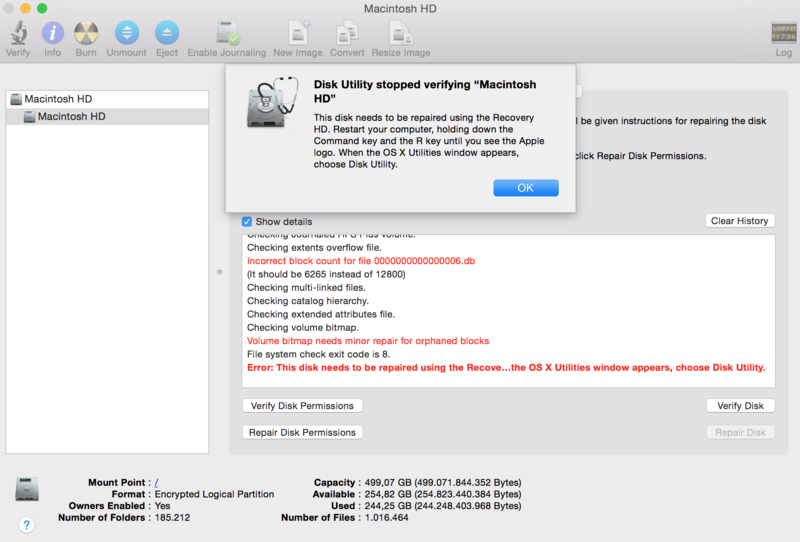Click the Verify Disk button
Viewport: 800px width, 542px height.
coord(740,406)
